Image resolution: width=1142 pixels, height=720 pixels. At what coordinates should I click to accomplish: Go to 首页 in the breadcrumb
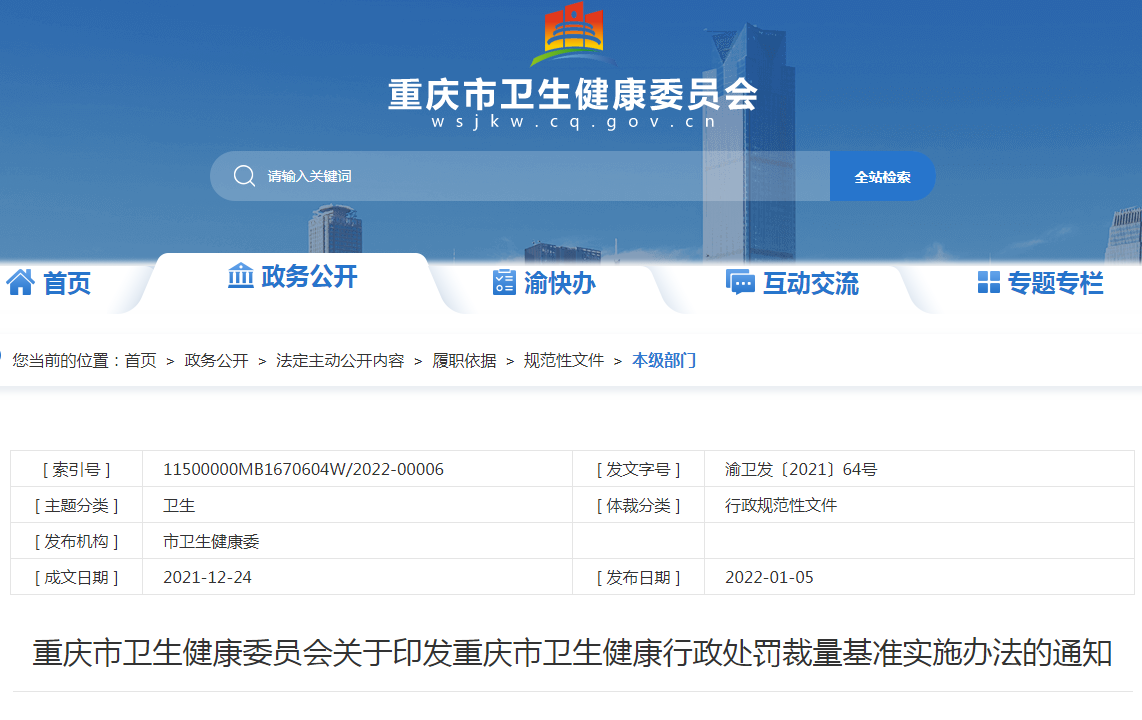[141, 360]
